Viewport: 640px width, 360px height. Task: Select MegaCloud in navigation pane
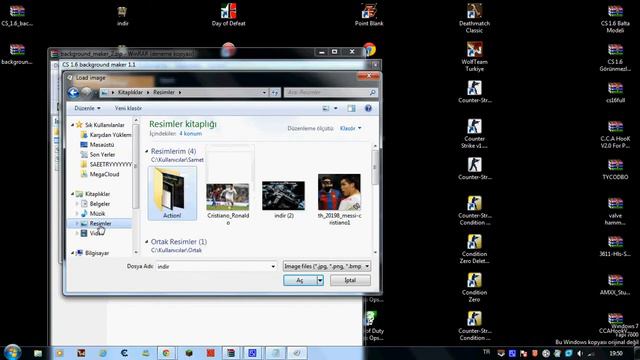[x=104, y=174]
